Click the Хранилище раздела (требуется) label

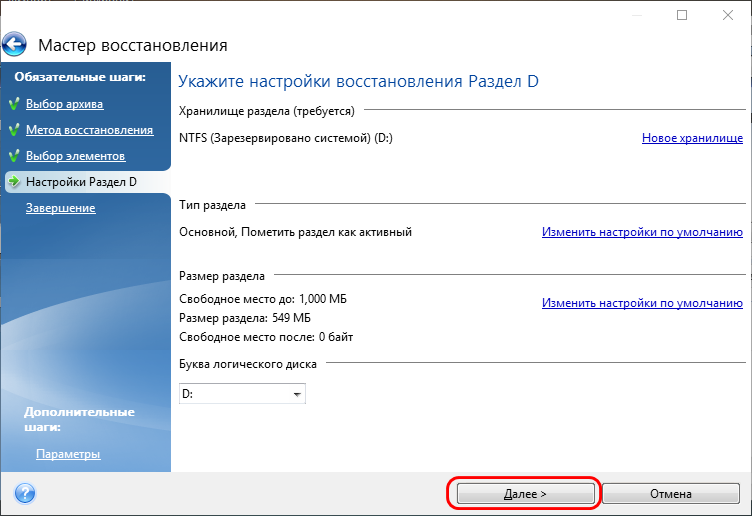tap(267, 111)
